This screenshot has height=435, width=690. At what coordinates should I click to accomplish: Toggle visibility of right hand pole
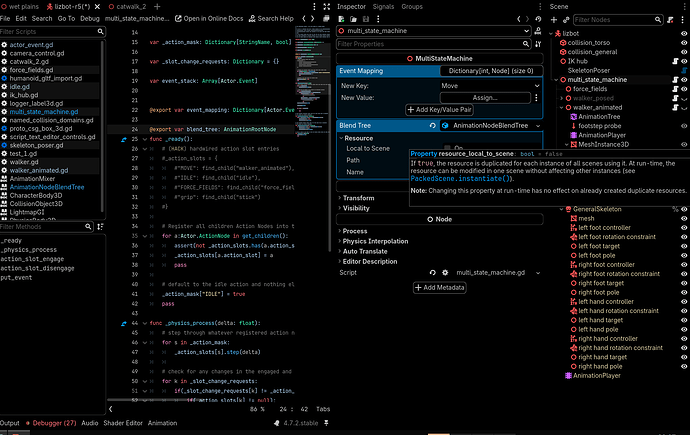coord(684,366)
